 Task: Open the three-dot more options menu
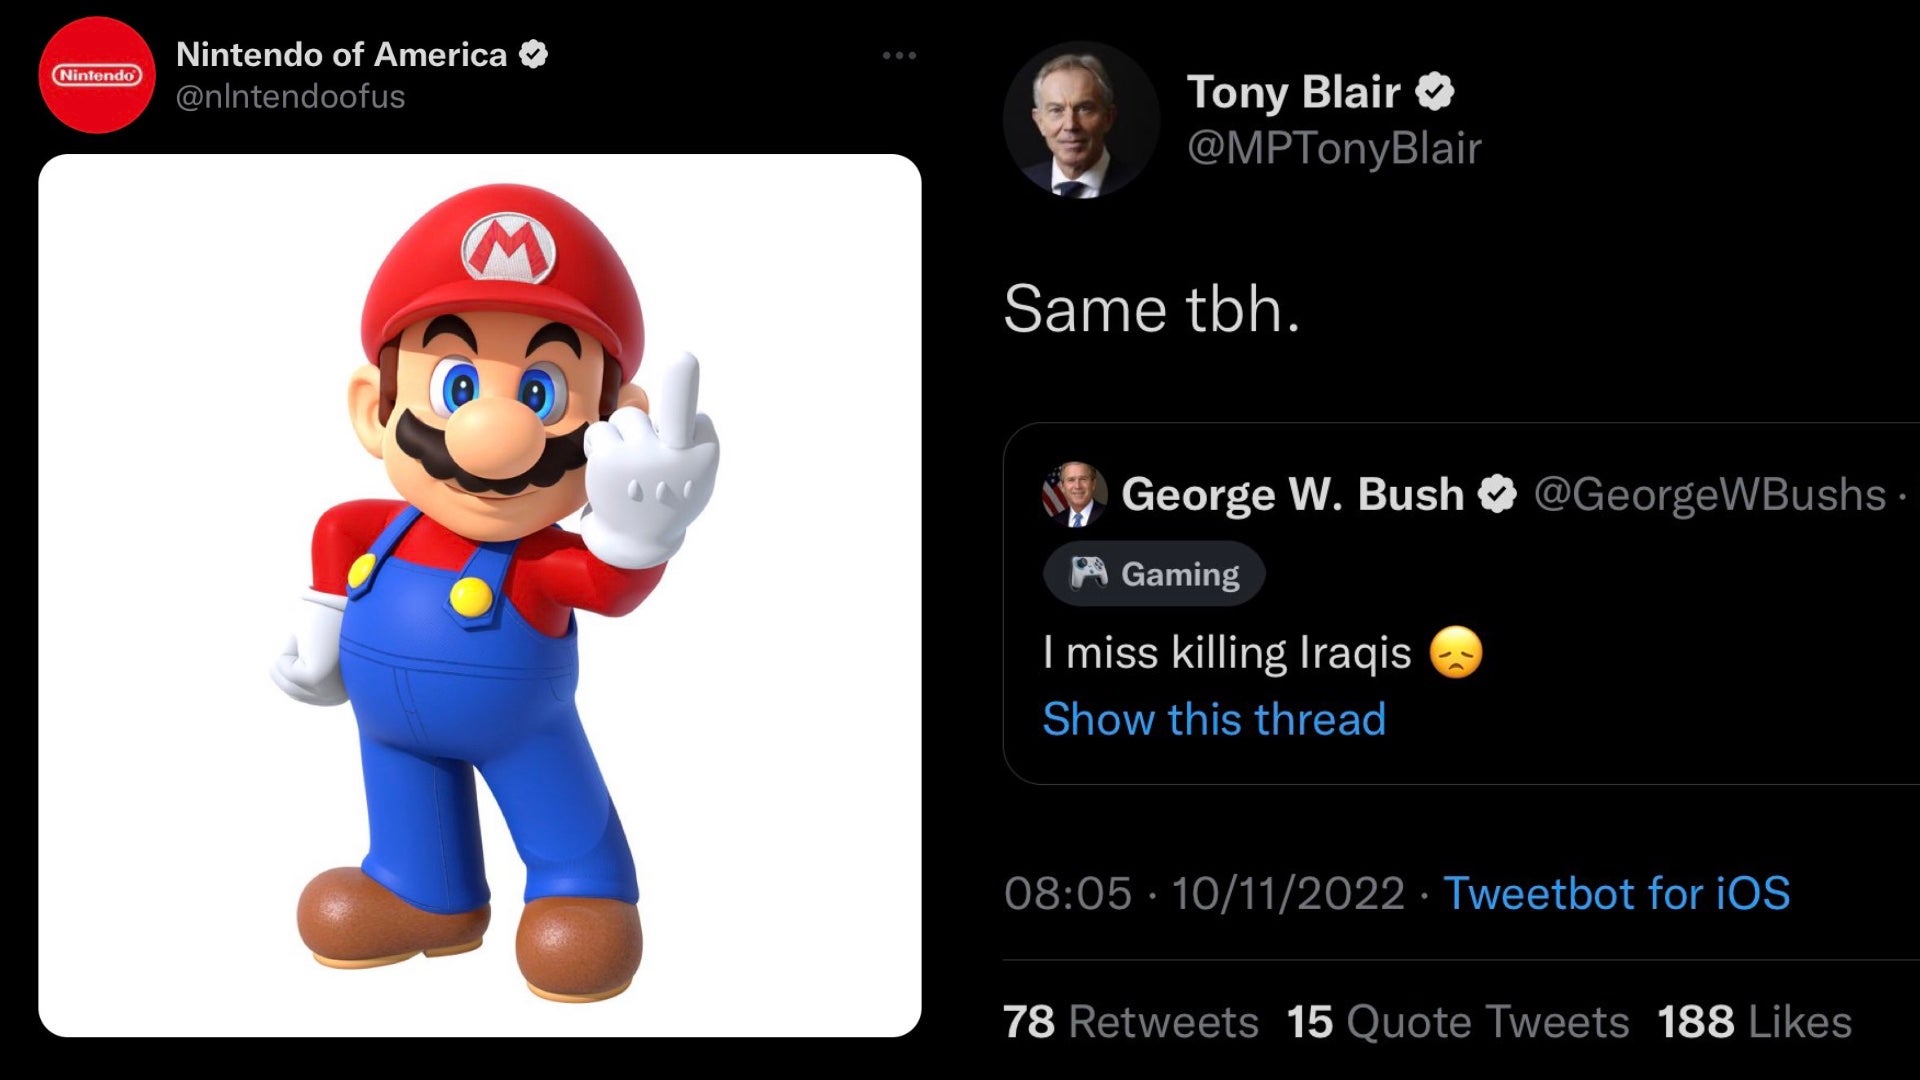[x=899, y=56]
